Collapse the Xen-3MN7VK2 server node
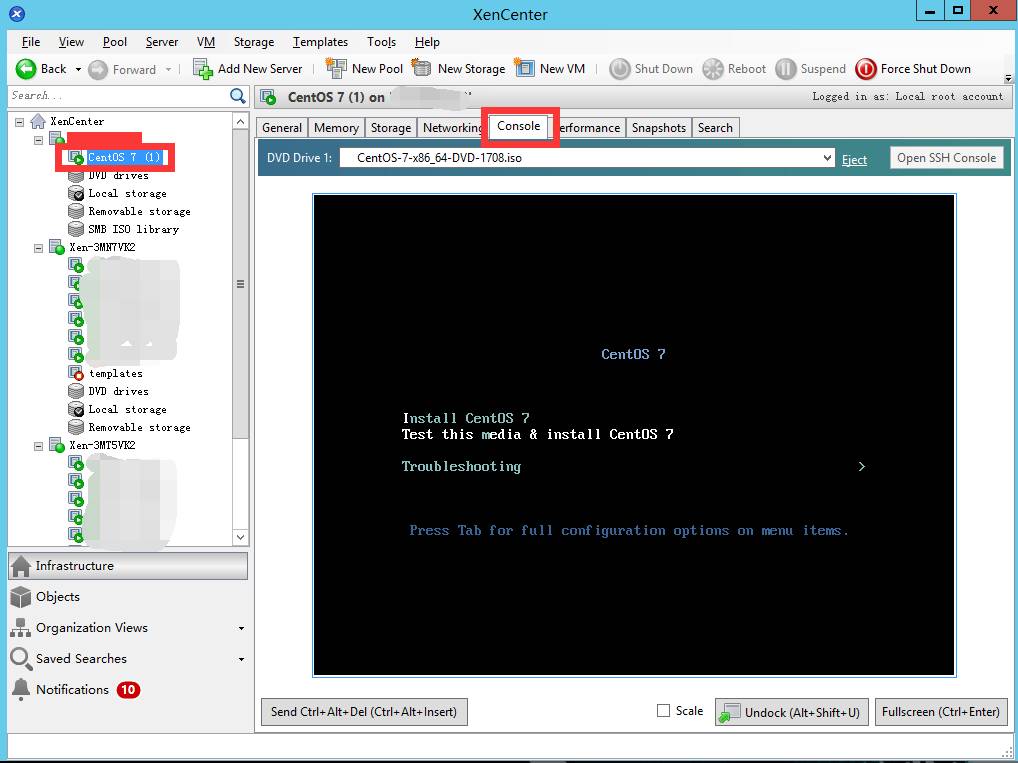The height and width of the screenshot is (763, 1018). click(38, 248)
